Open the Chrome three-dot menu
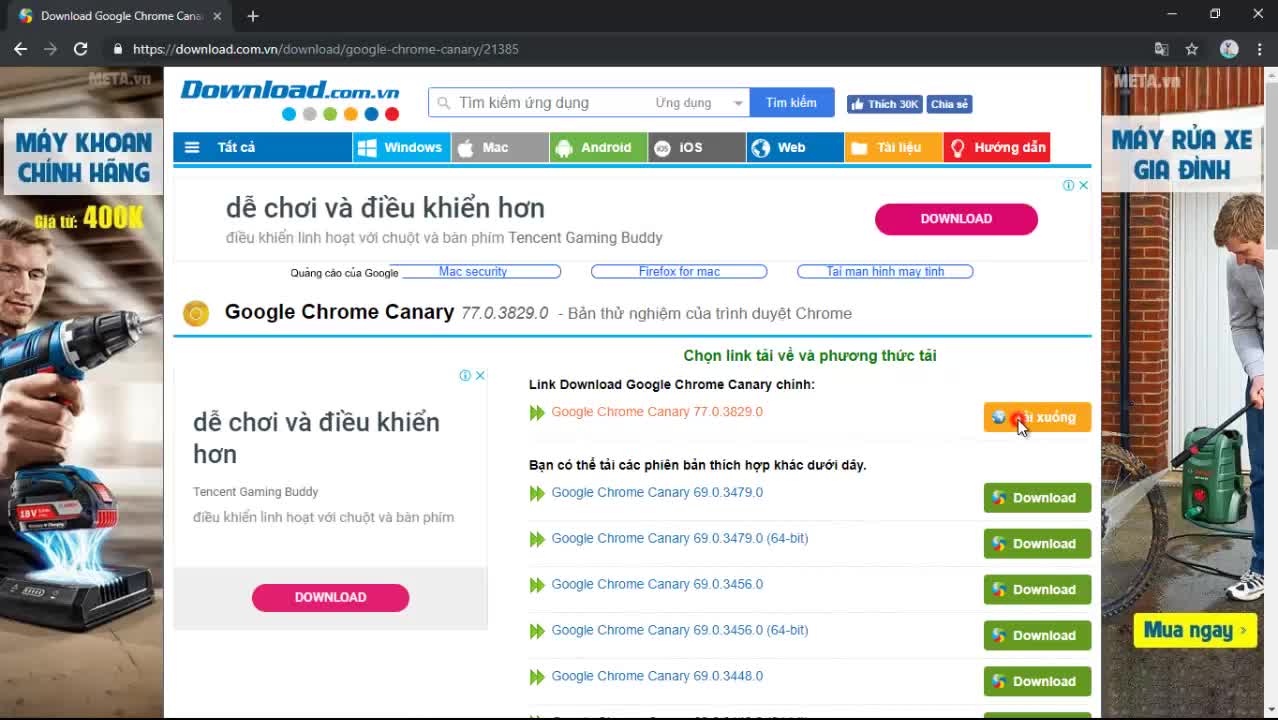Viewport: 1278px width, 720px height. pyautogui.click(x=1258, y=49)
